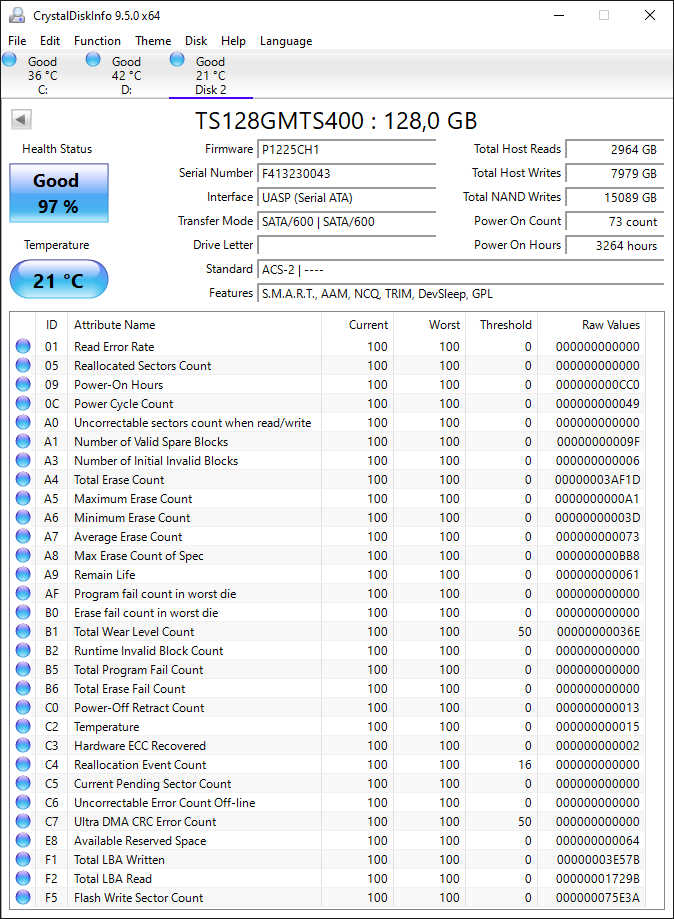Select the Disk 2 tab

pyautogui.click(x=210, y=74)
